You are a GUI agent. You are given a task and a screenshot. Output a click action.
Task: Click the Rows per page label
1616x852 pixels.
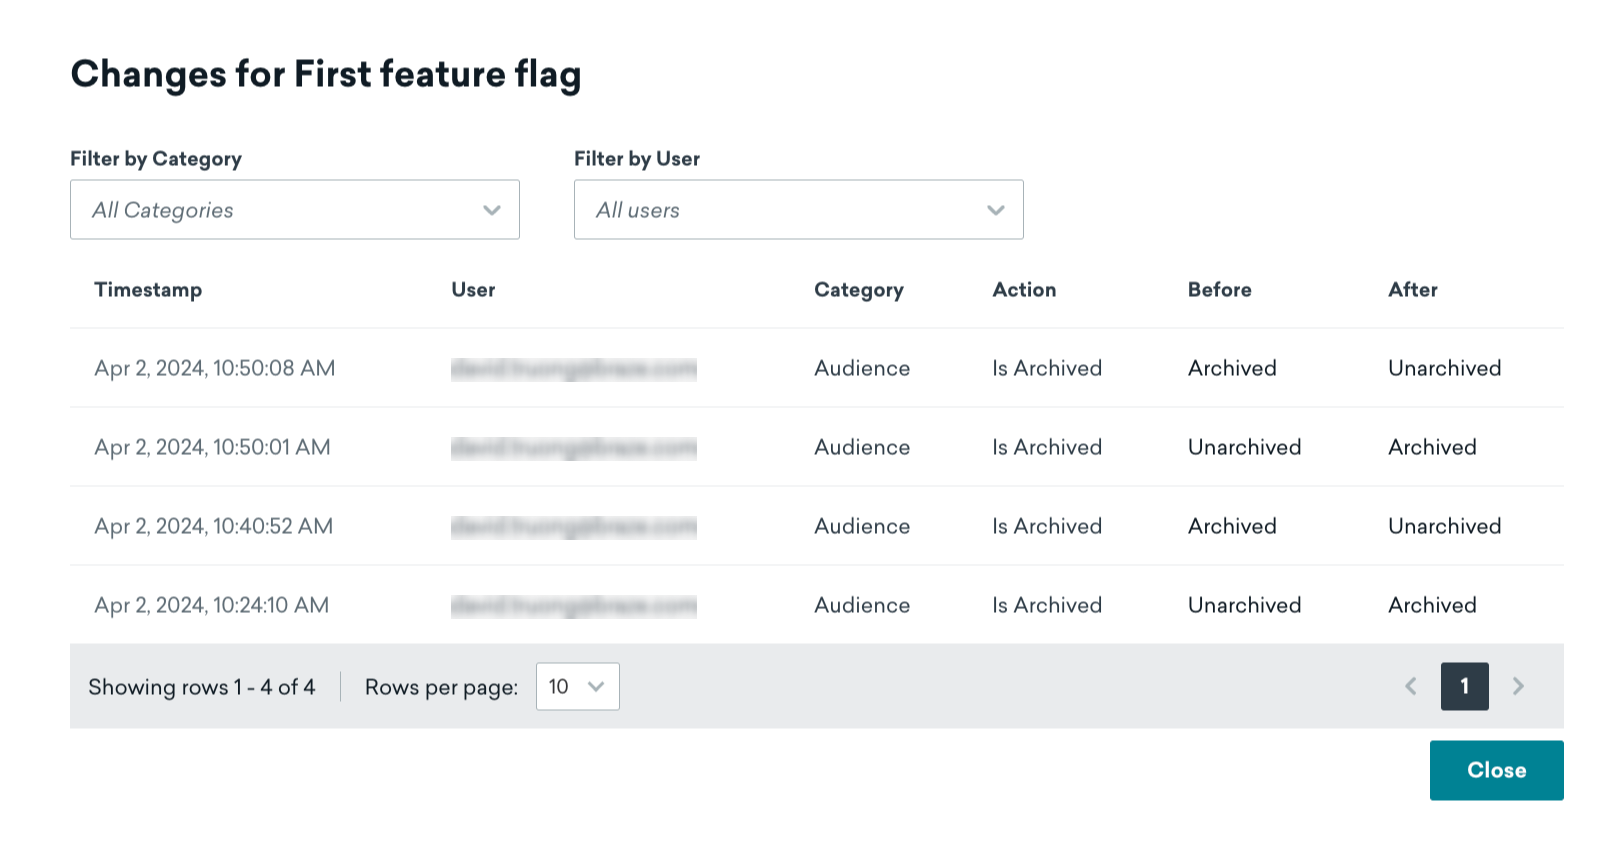(441, 687)
